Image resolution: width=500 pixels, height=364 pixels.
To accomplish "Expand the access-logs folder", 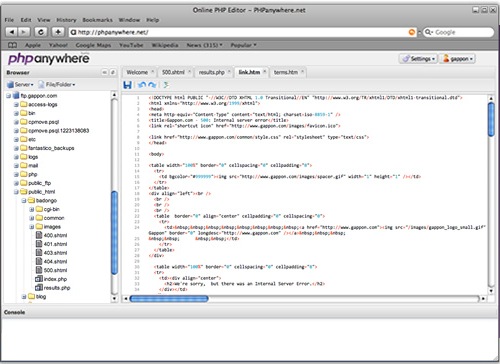I will [16, 104].
